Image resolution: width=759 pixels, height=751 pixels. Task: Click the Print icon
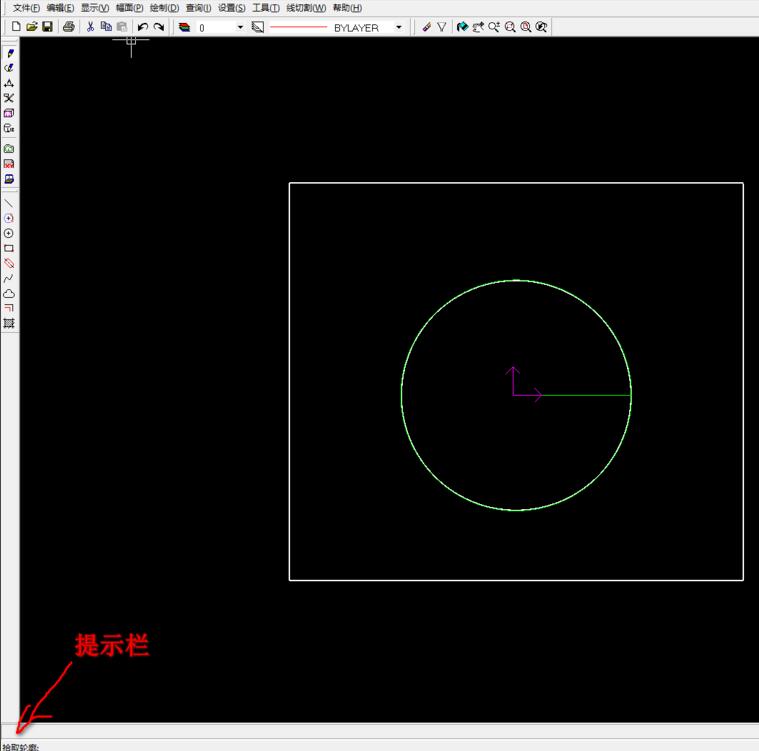[x=69, y=27]
